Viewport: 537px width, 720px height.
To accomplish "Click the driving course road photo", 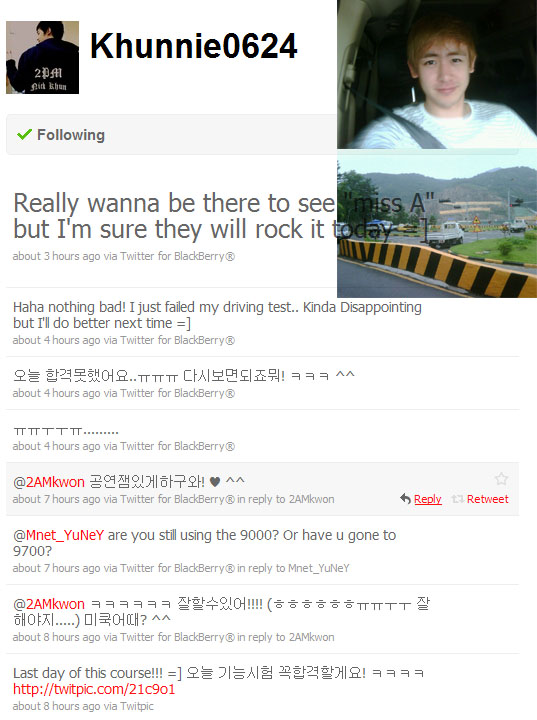I will pos(437,223).
